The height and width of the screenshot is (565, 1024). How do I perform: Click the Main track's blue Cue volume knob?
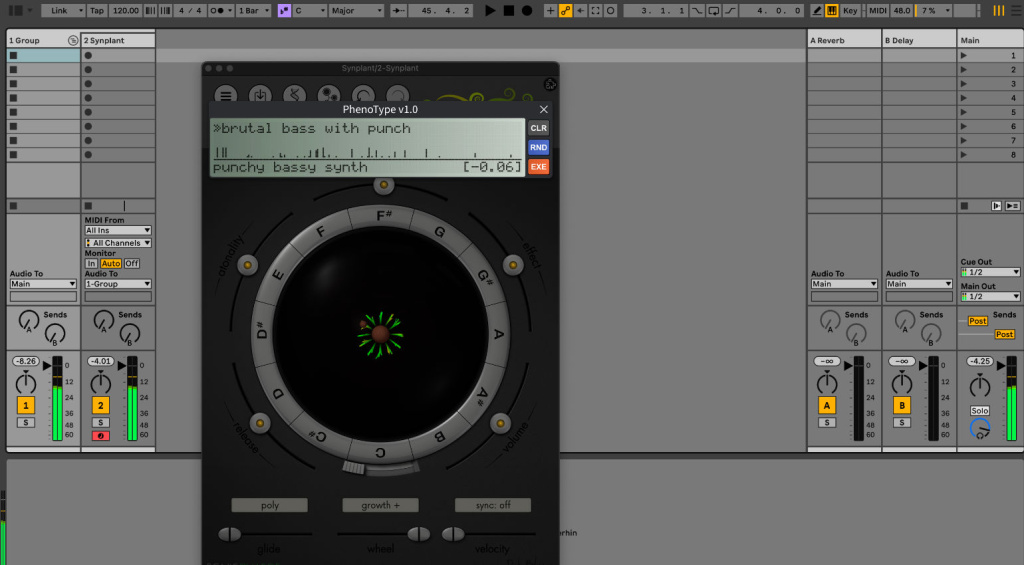point(980,429)
